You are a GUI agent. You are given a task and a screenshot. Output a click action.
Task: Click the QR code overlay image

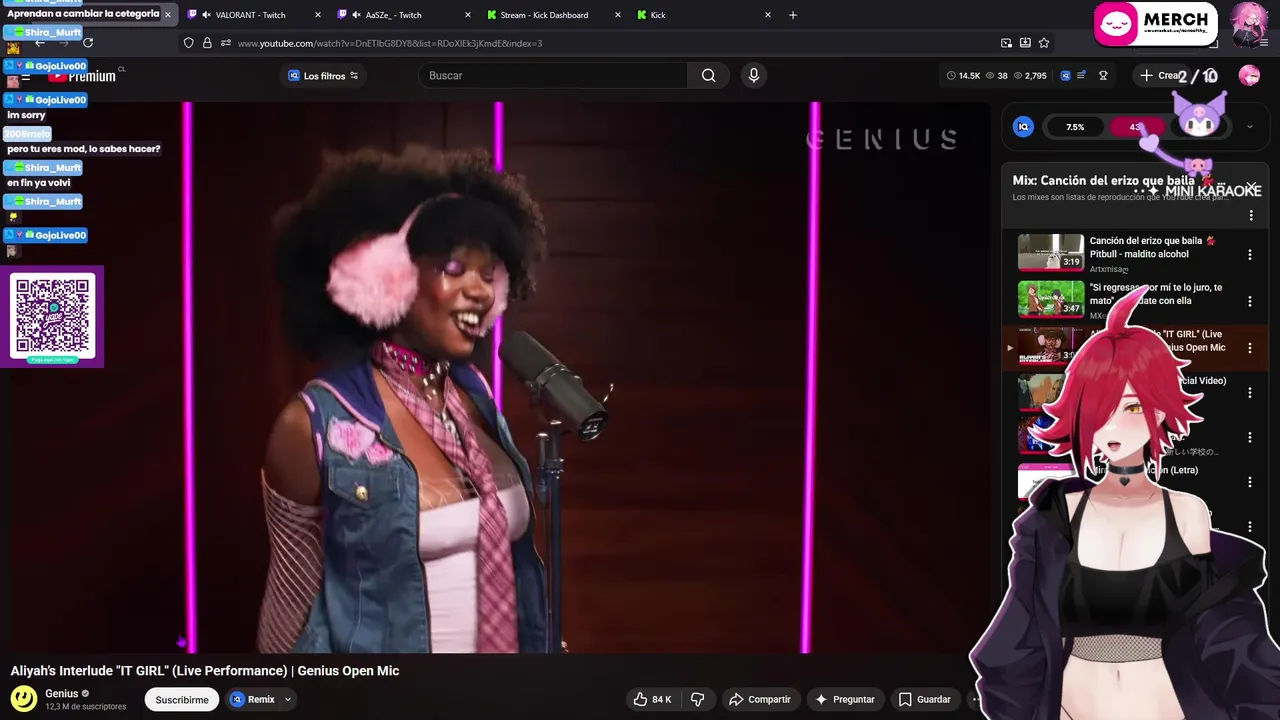coord(53,318)
